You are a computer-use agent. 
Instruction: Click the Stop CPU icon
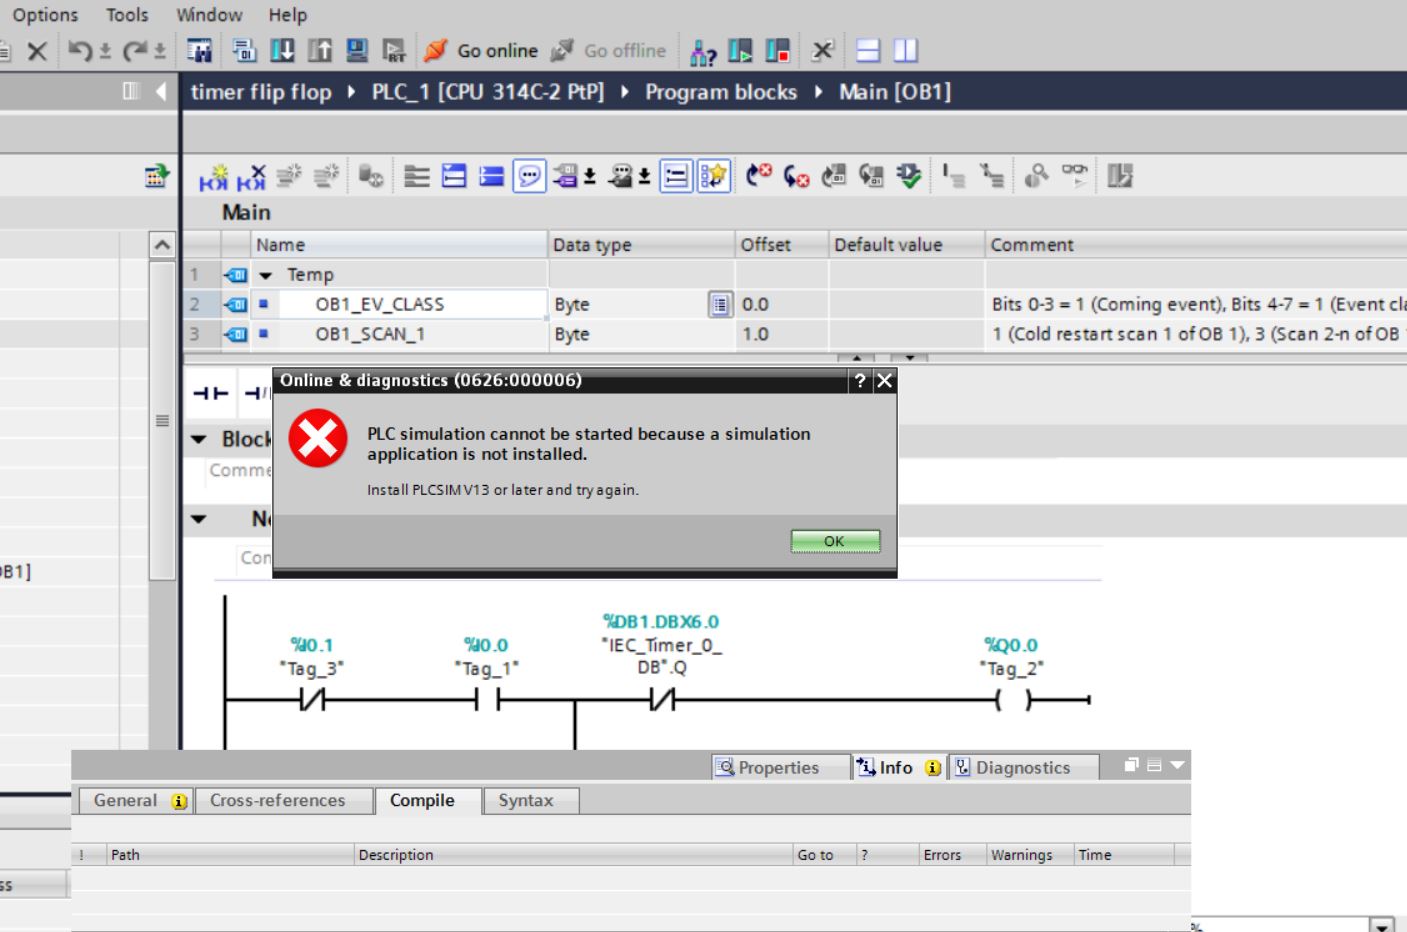point(777,50)
